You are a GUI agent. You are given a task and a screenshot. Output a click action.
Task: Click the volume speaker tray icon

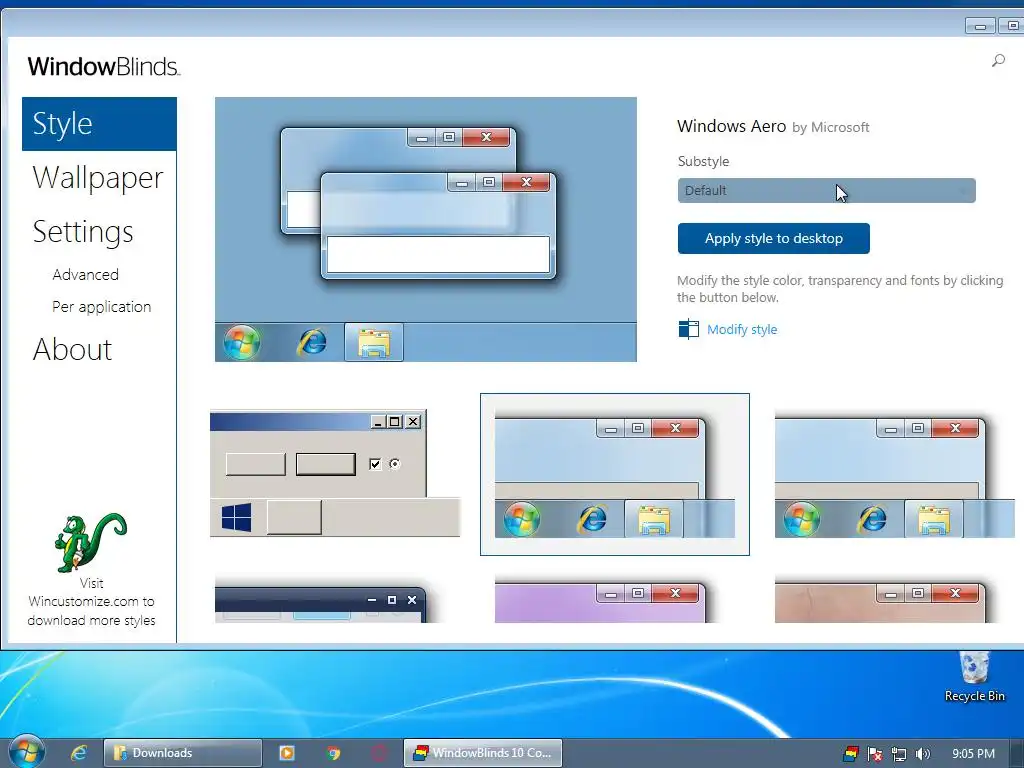point(922,754)
